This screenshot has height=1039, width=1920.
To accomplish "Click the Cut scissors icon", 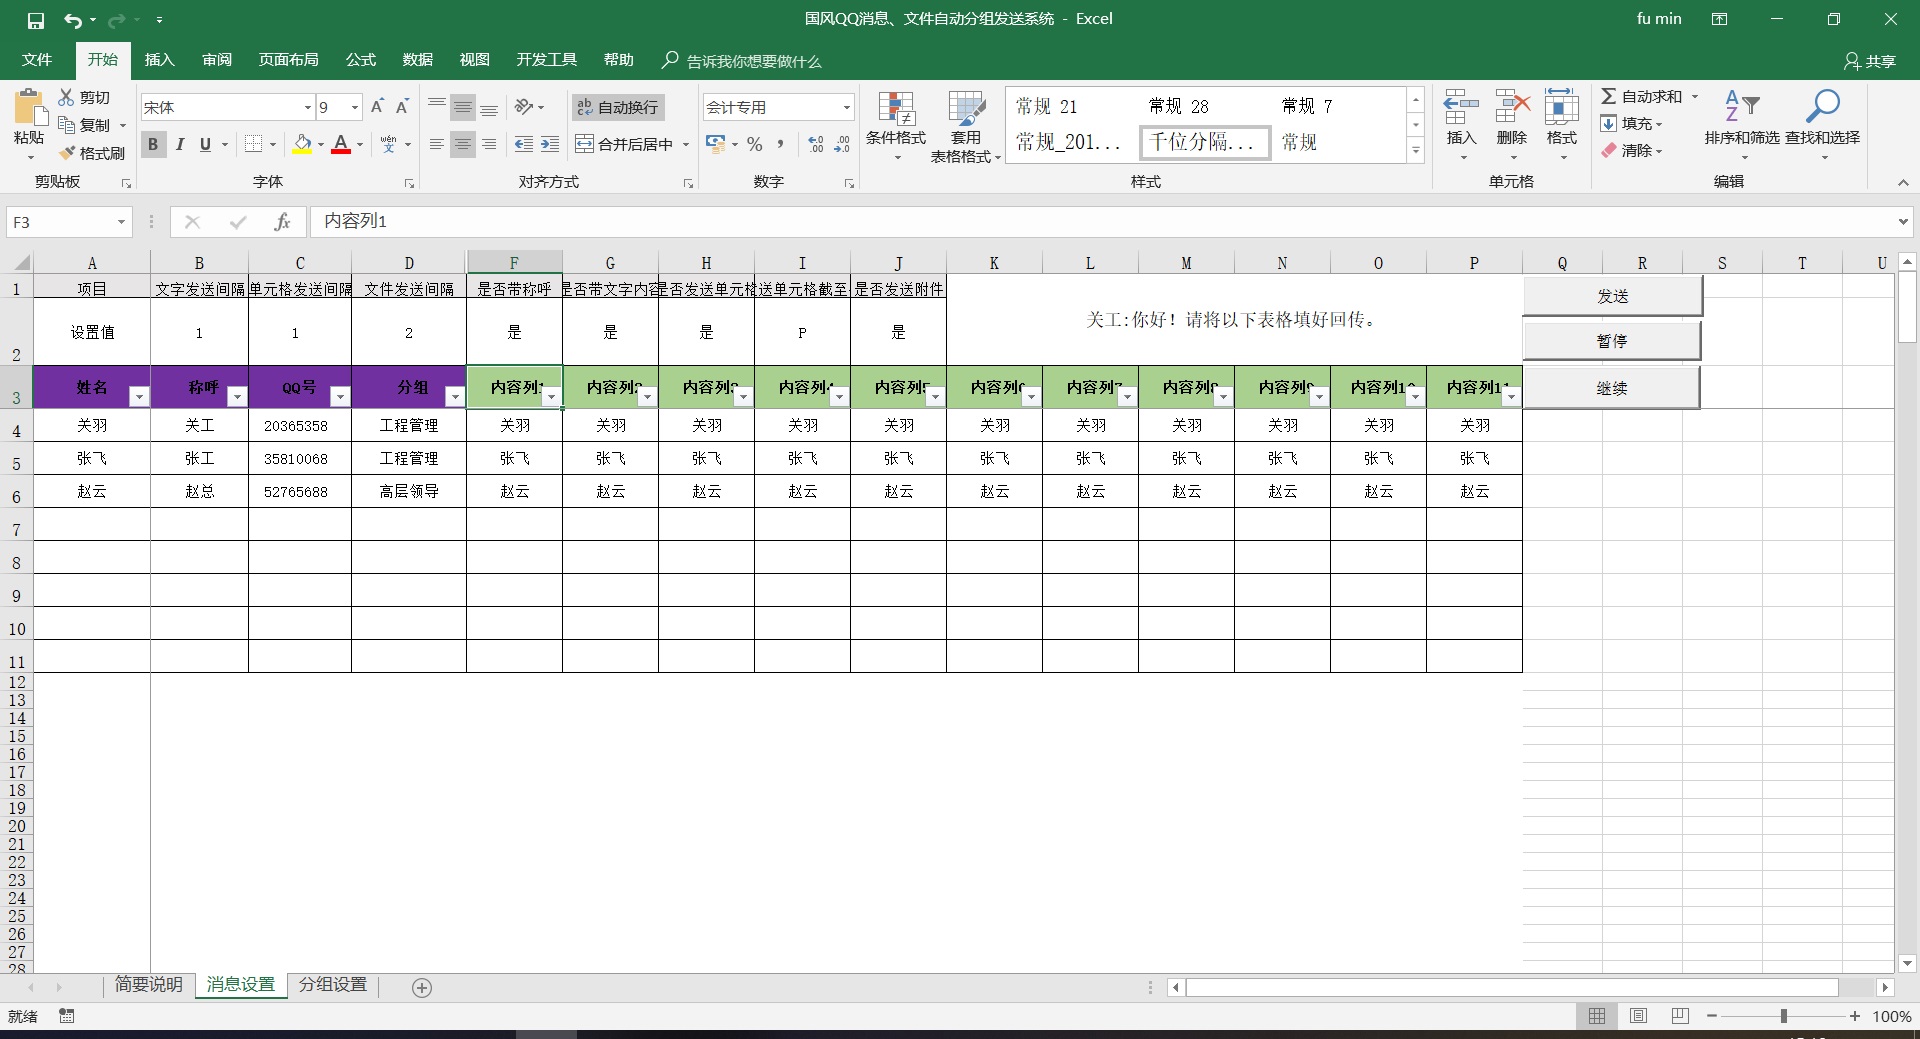I will pyautogui.click(x=67, y=97).
